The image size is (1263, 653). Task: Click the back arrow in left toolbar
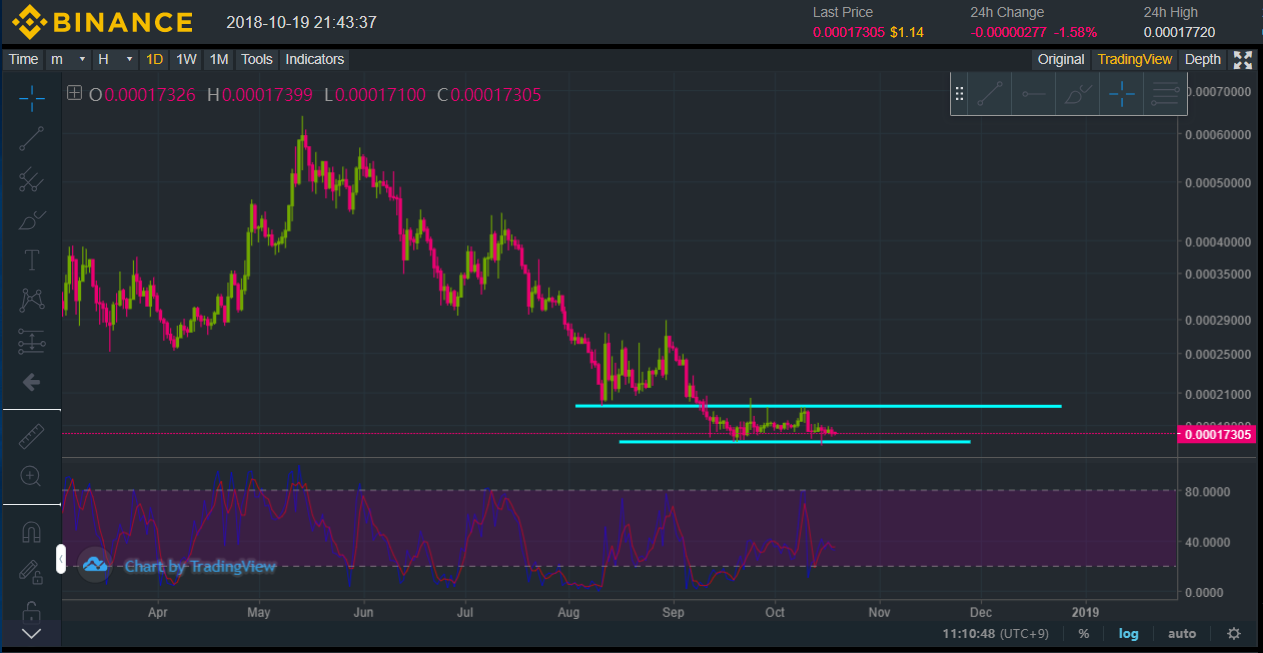[32, 381]
